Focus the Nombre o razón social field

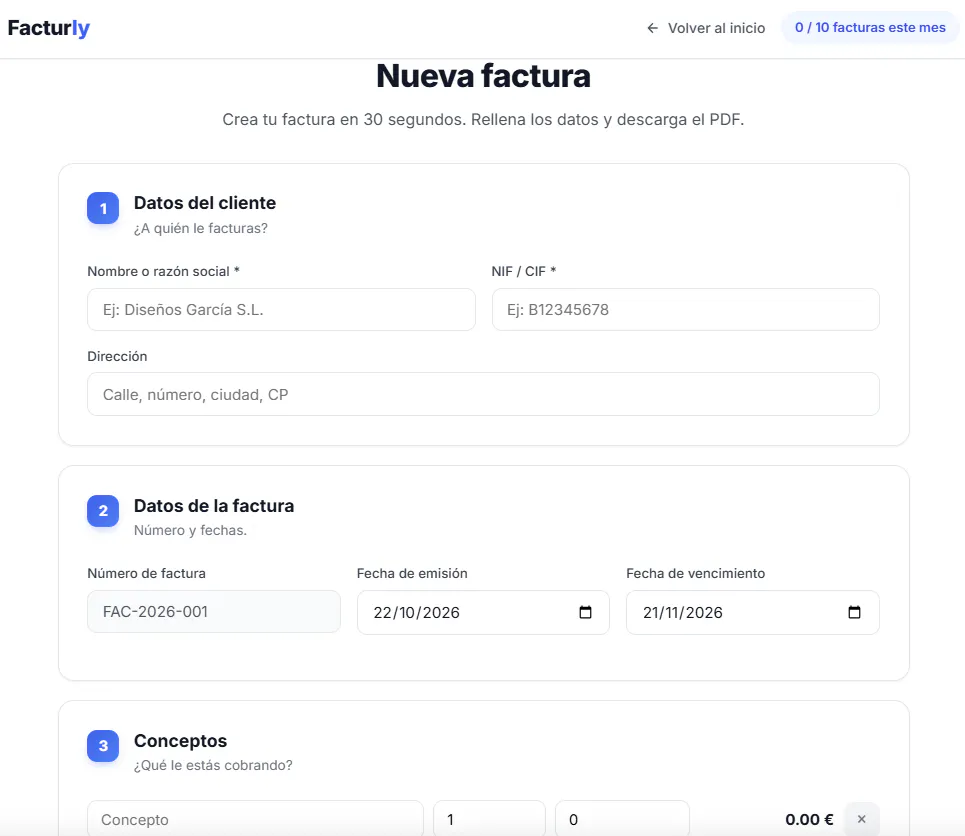click(281, 309)
